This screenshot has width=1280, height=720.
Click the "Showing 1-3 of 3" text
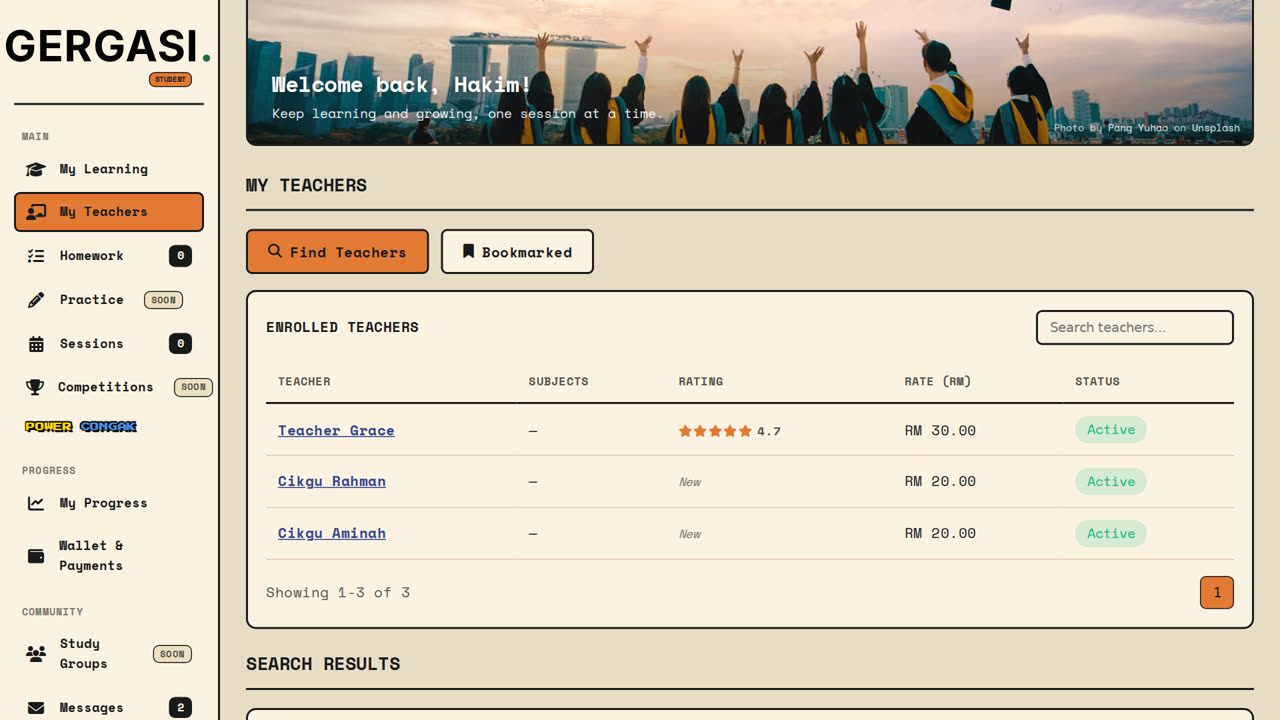point(338,592)
